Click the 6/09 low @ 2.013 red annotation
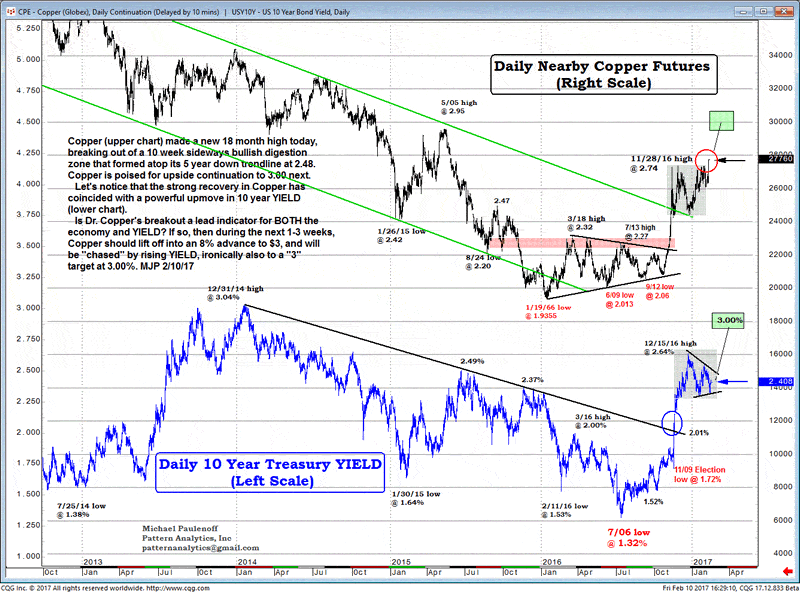This screenshot has height=593, width=800. coord(619,300)
